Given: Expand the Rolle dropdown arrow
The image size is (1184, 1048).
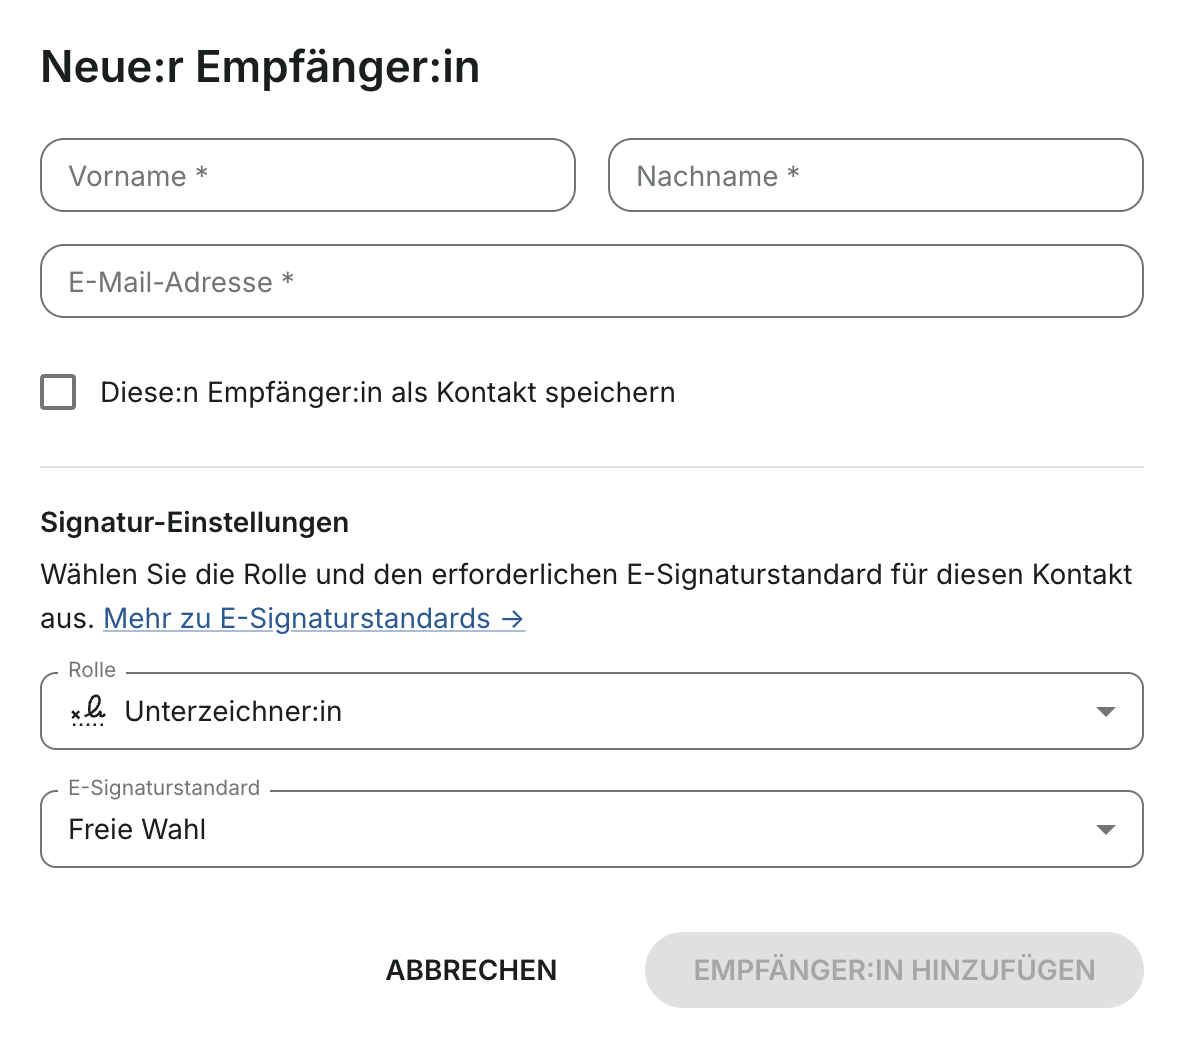Looking at the screenshot, I should [1105, 711].
